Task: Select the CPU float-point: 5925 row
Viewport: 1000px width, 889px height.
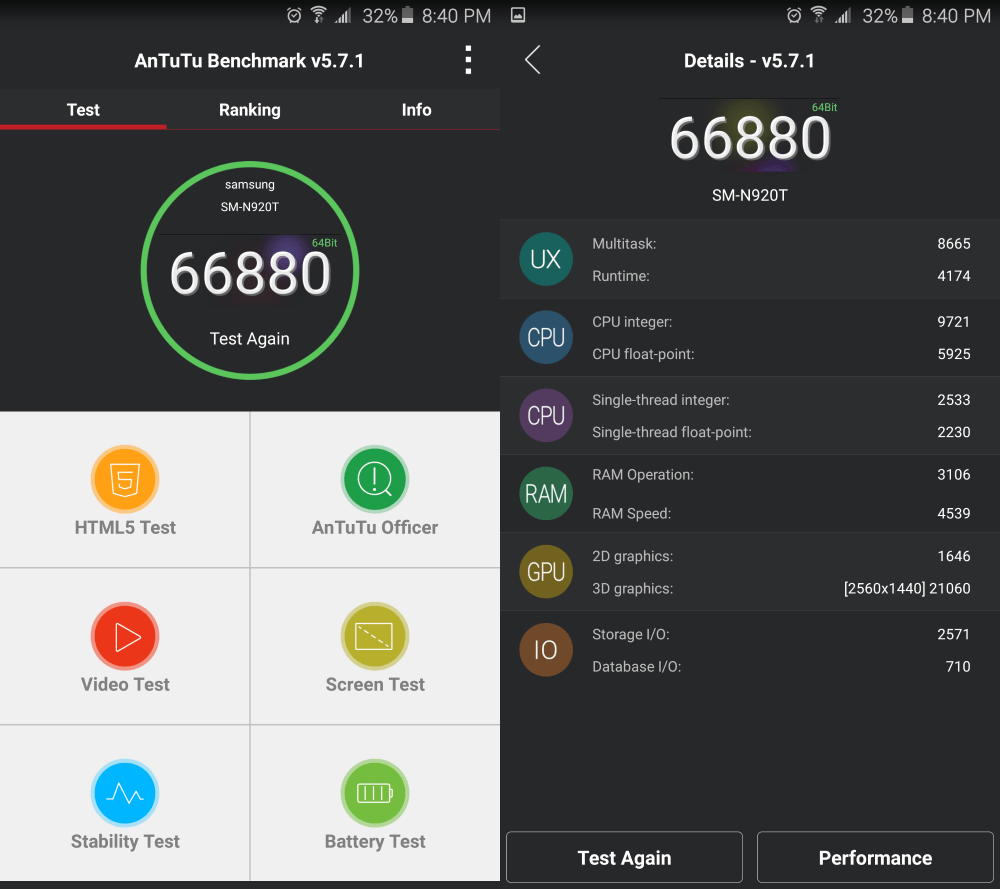Action: (781, 354)
